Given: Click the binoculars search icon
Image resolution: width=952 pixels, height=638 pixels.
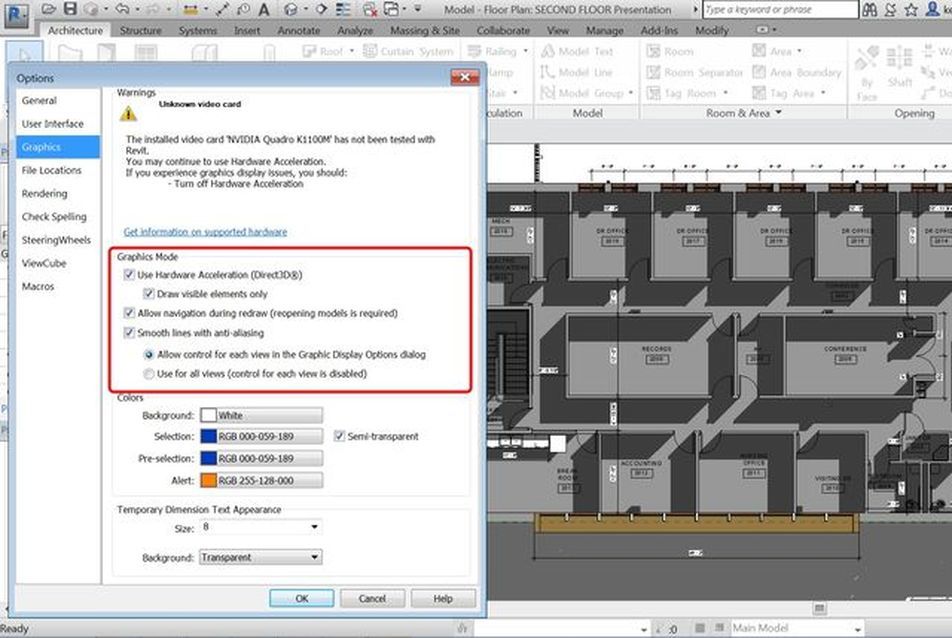Looking at the screenshot, I should 869,9.
